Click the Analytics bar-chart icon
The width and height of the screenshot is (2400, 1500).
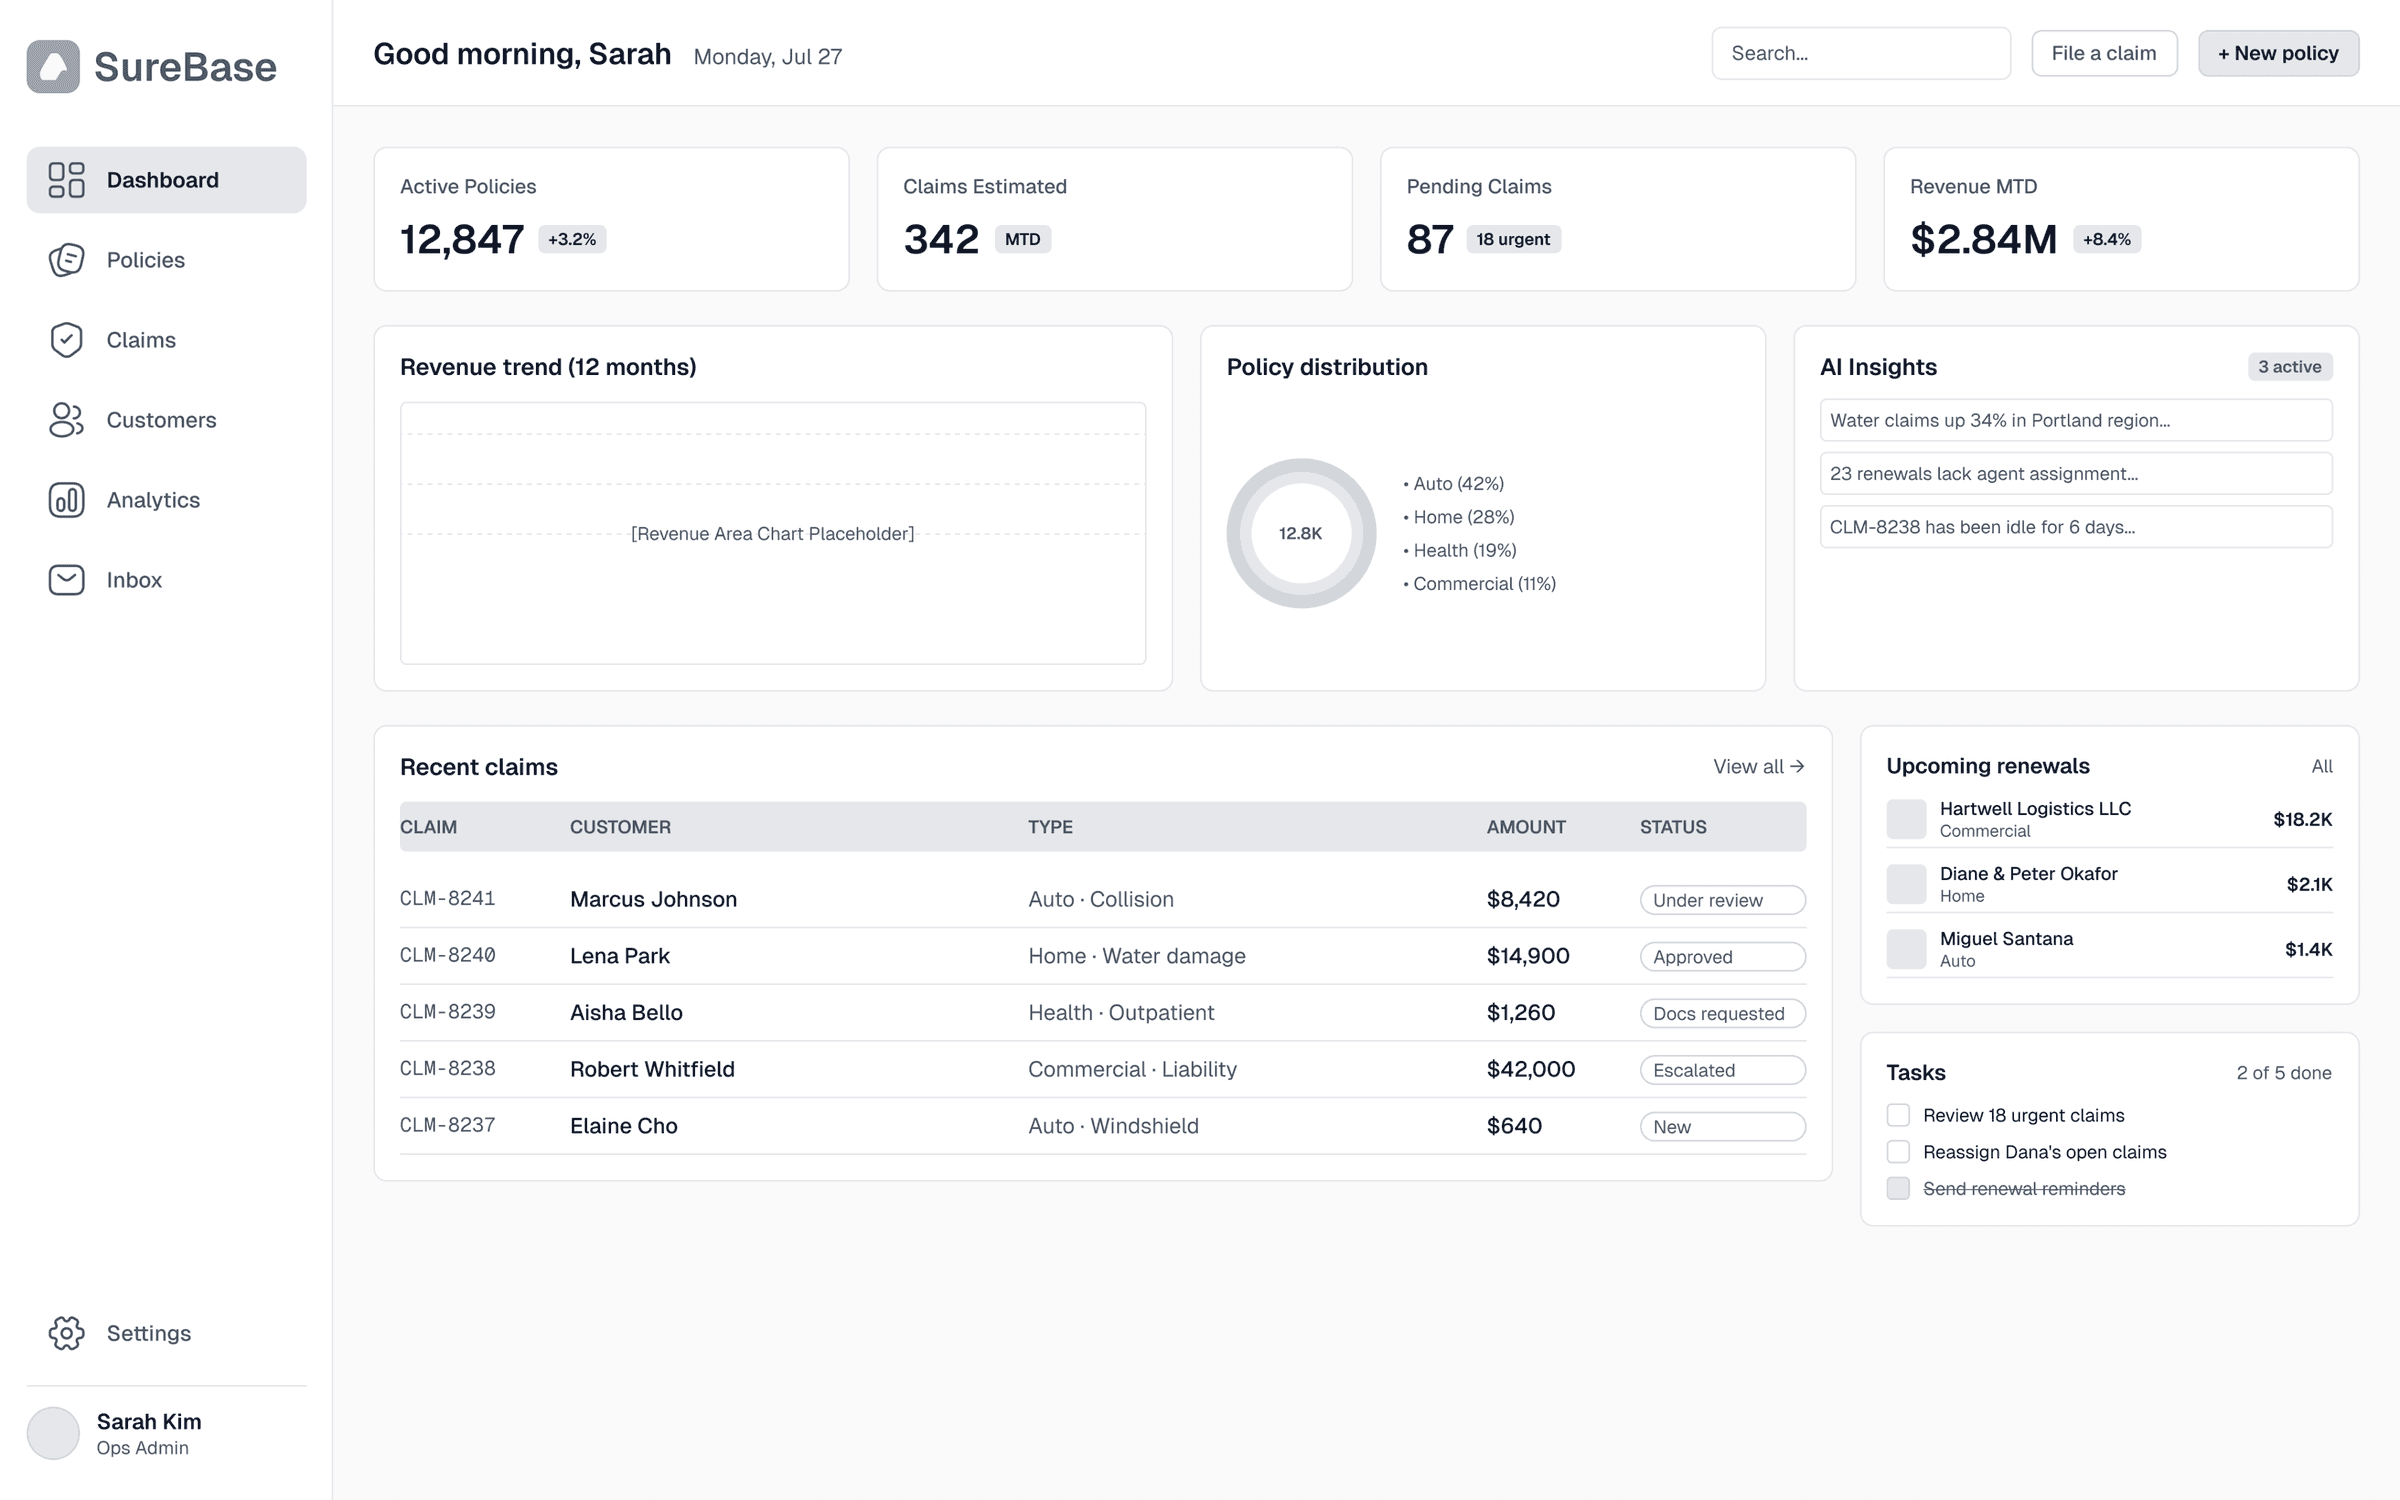[67, 500]
